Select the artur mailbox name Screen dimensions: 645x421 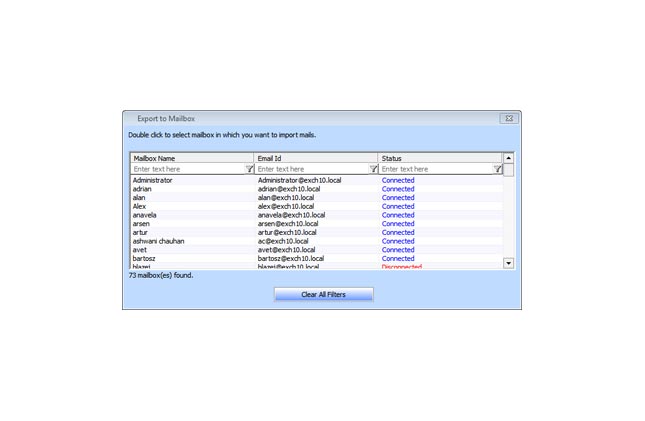pos(140,232)
